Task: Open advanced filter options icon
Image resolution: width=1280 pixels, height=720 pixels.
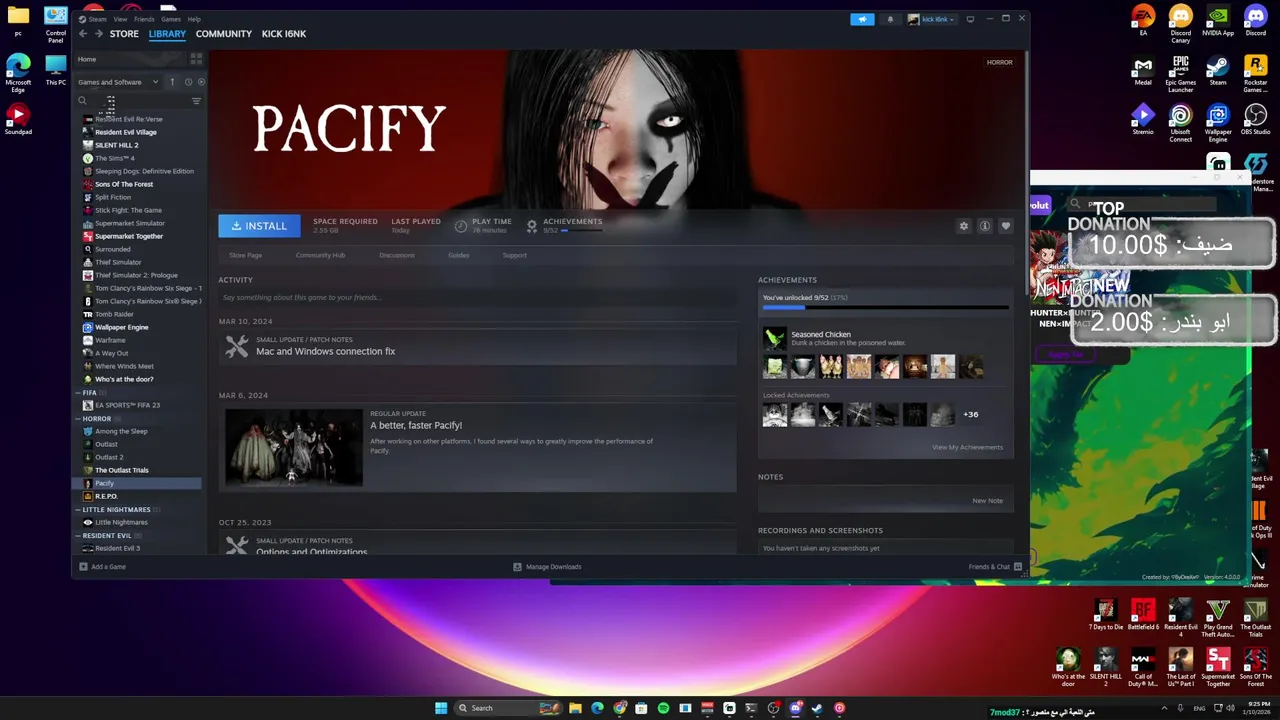Action: [x=196, y=101]
